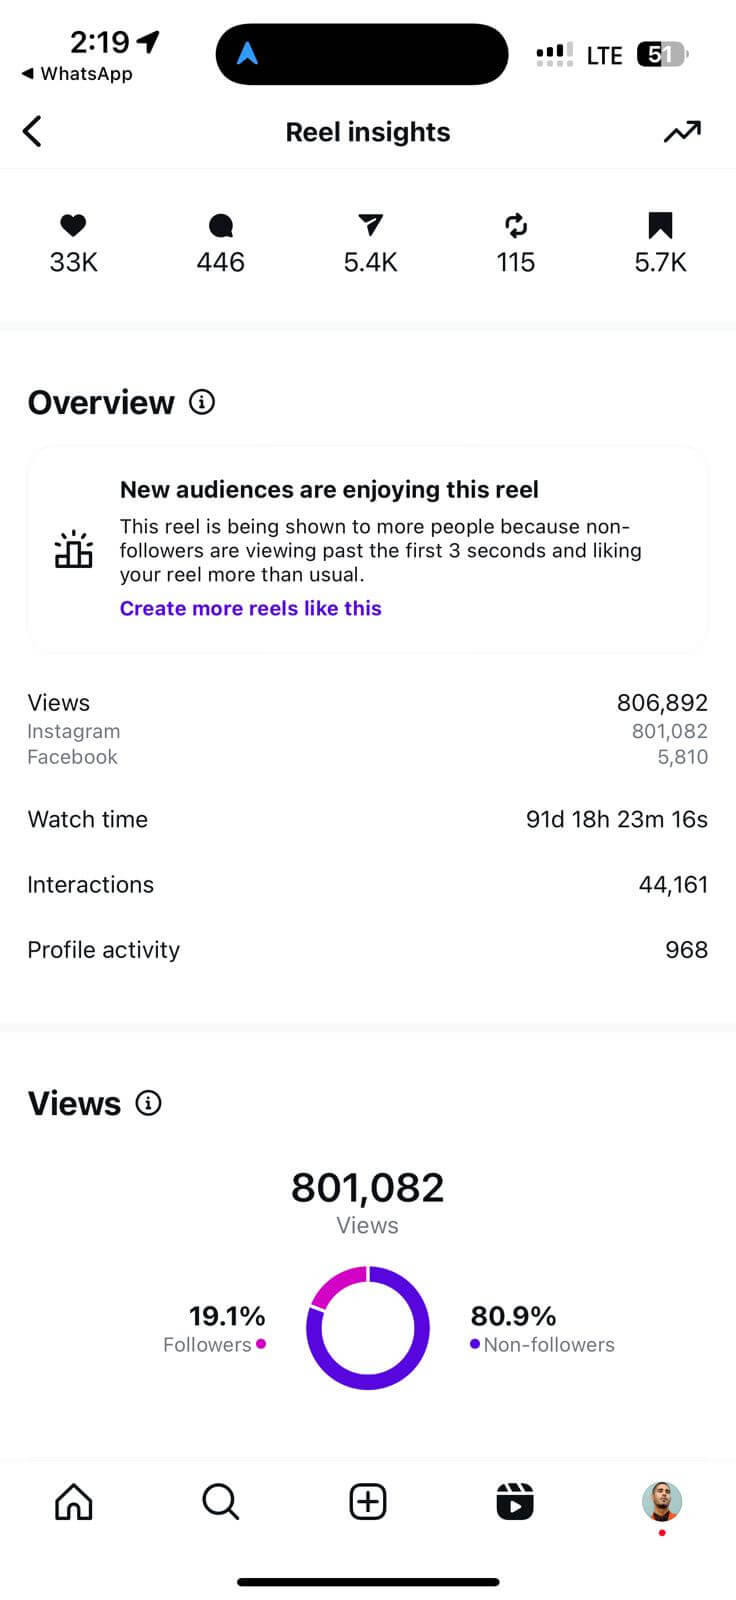Tap the create new post button
Viewport: 736px width, 1600px height.
coord(368,1501)
